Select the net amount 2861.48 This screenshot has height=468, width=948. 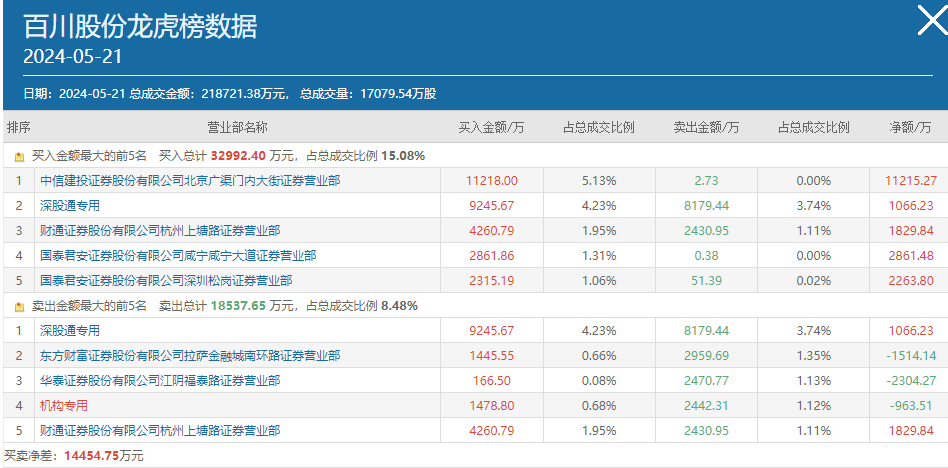(x=911, y=256)
